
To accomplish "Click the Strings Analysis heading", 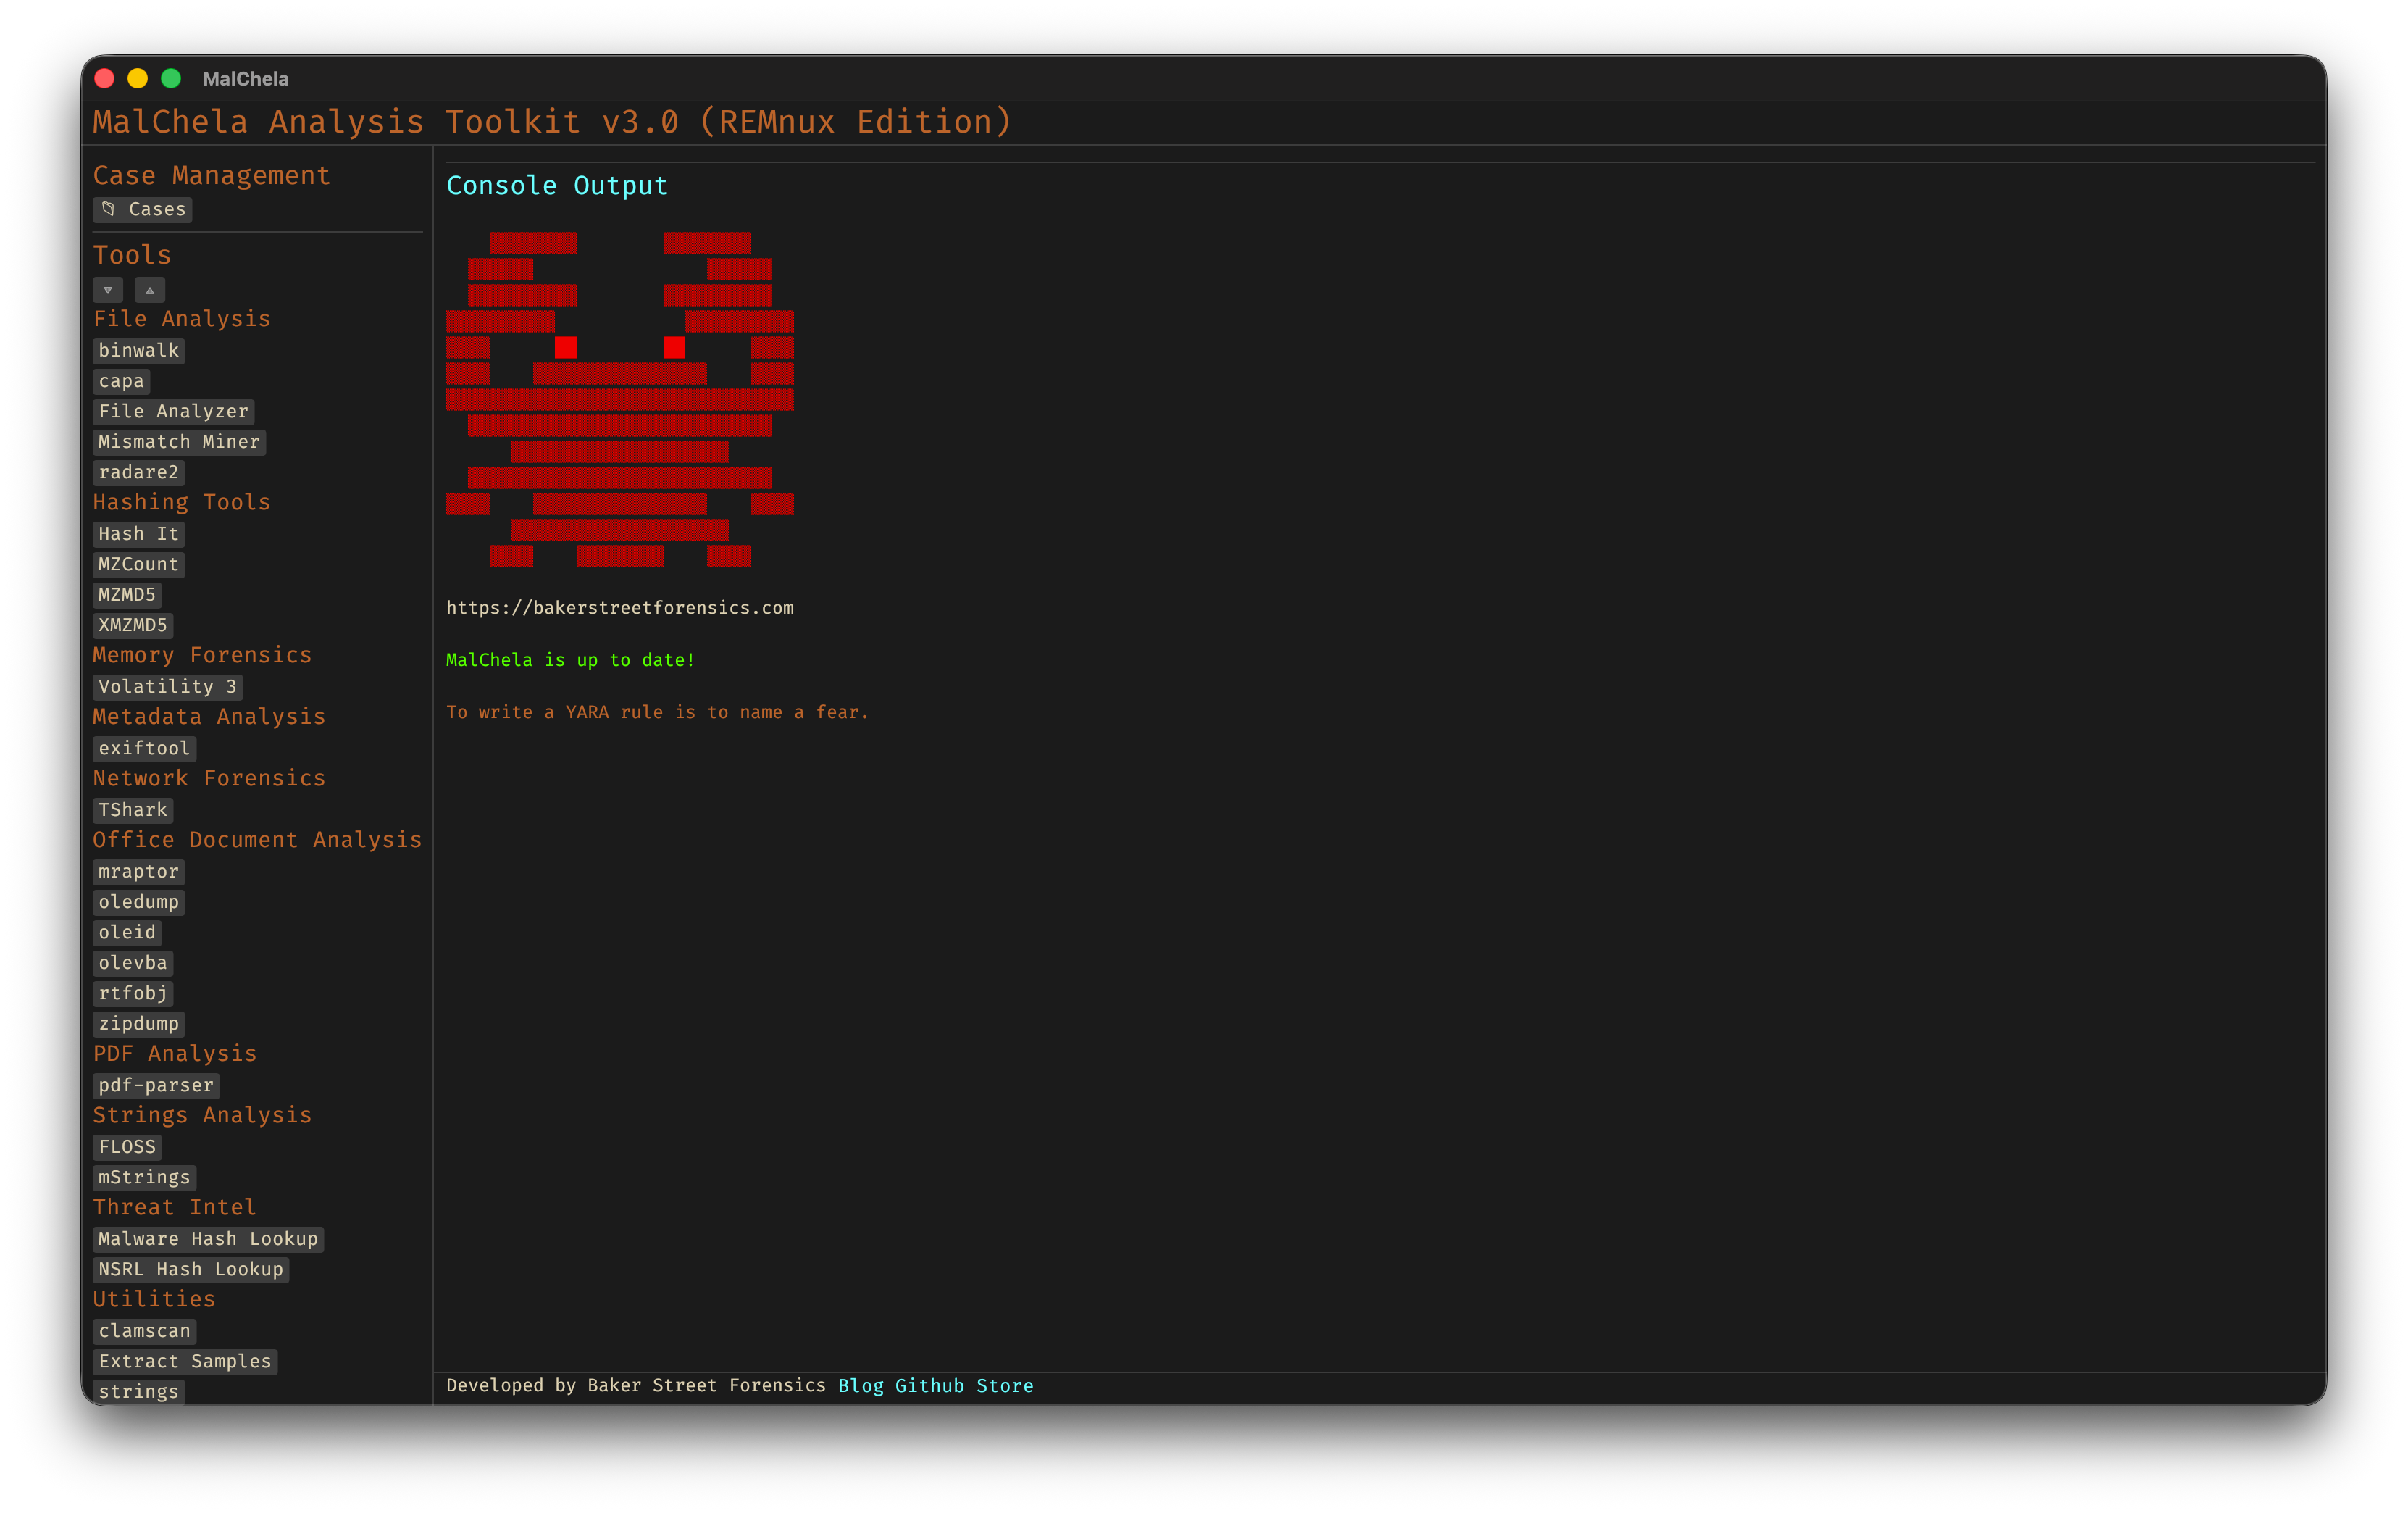I will coord(202,1115).
